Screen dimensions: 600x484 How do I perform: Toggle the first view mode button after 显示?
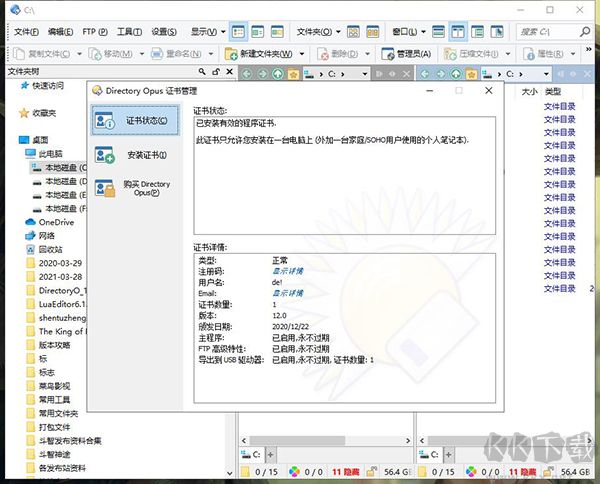(238, 32)
